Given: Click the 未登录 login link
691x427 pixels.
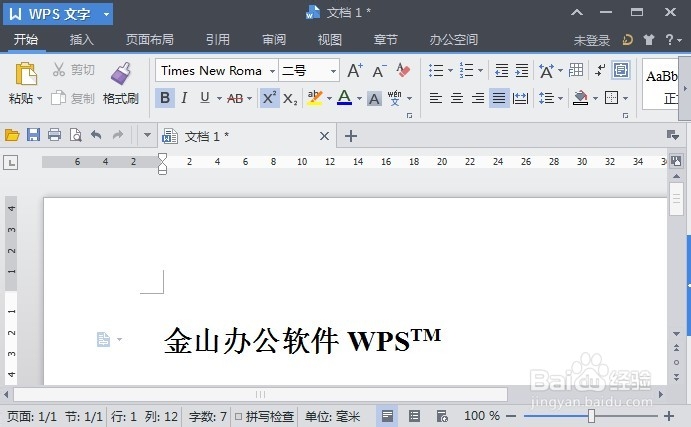Looking at the screenshot, I should pyautogui.click(x=592, y=41).
